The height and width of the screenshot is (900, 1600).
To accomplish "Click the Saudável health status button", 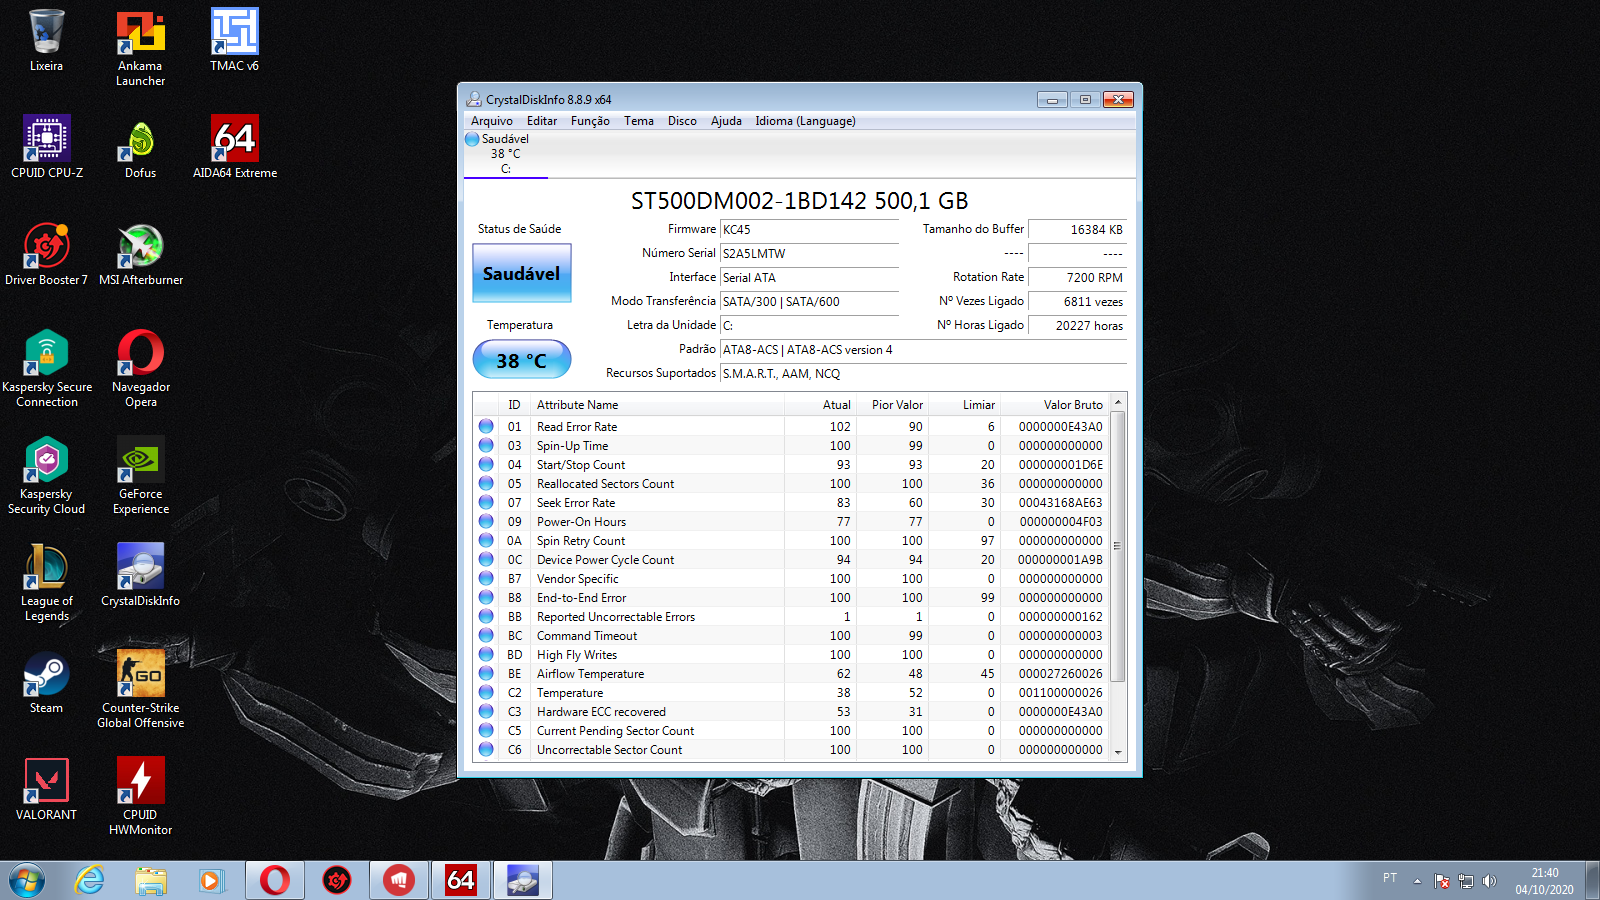I will click(522, 273).
